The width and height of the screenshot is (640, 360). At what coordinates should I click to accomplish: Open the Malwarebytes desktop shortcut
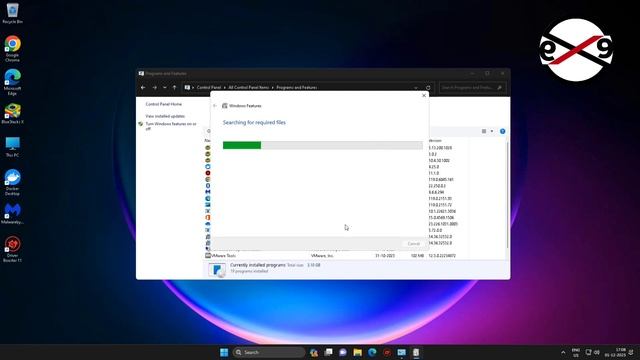tap(12, 213)
